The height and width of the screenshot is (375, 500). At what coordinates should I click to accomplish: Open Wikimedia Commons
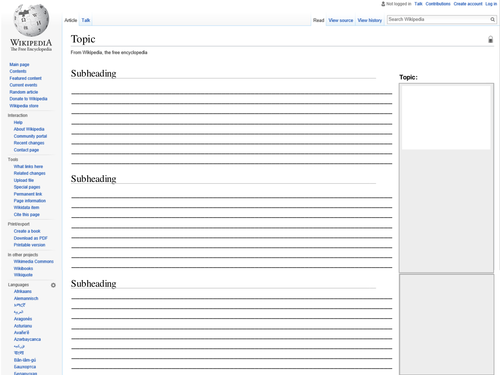(34, 262)
